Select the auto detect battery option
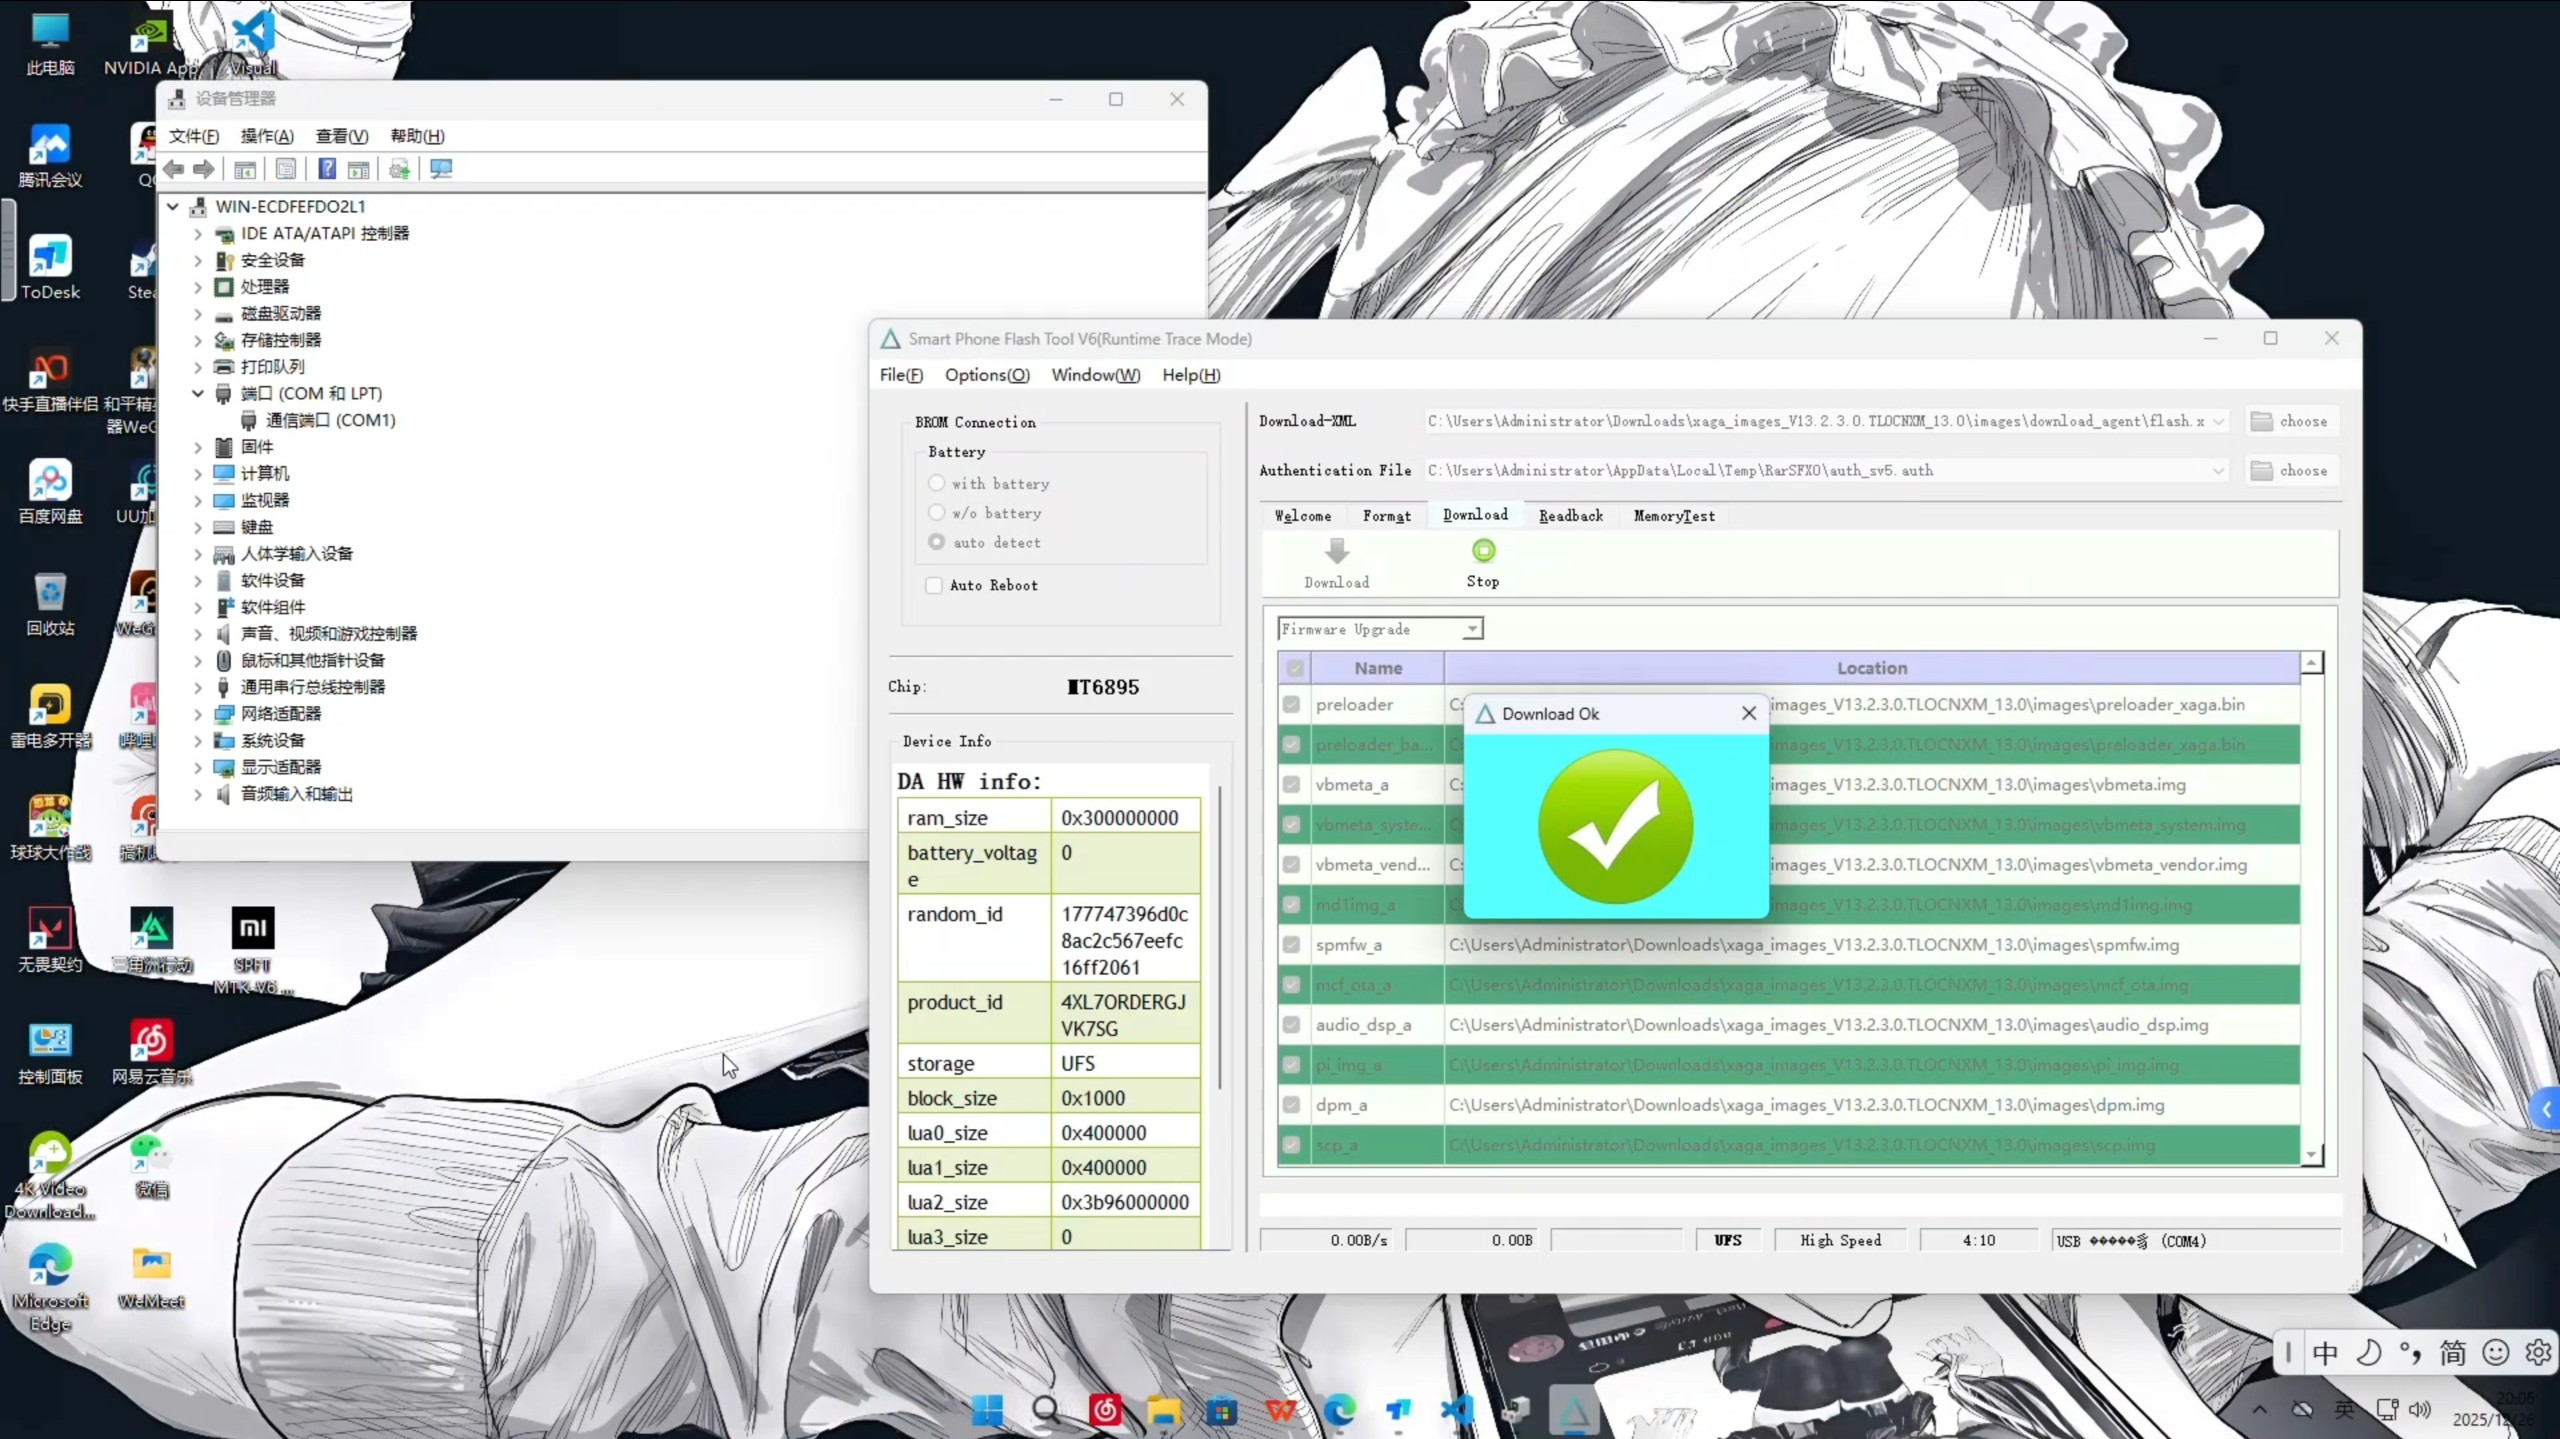This screenshot has height=1439, width=2560. 936,542
